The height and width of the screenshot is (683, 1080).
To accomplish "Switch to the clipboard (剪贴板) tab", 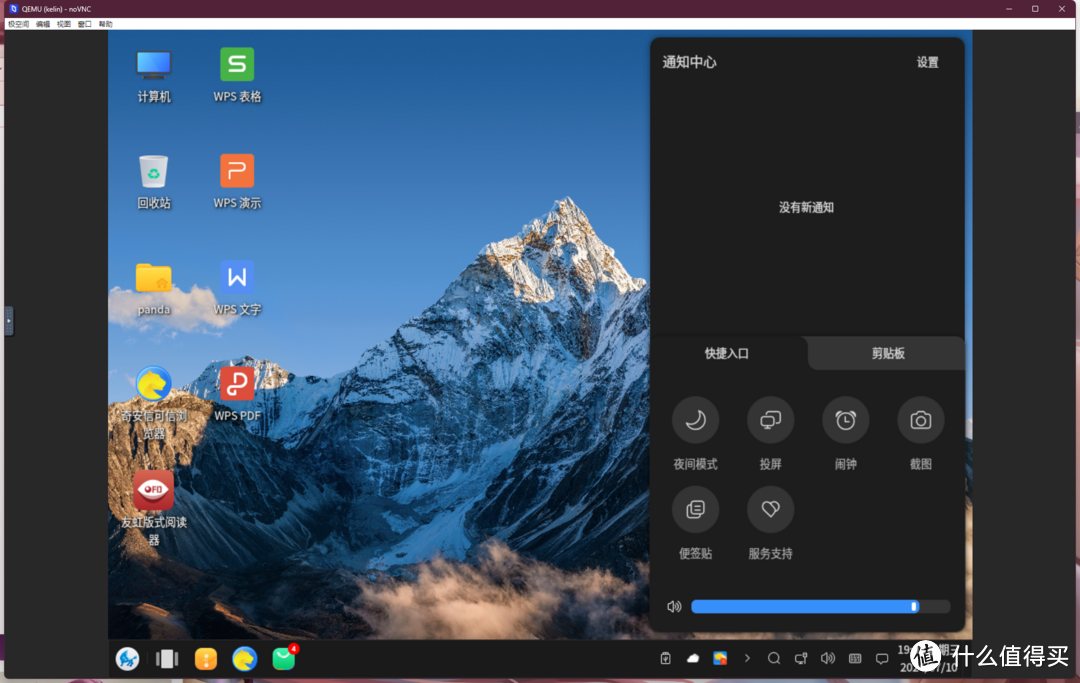I will pos(887,353).
